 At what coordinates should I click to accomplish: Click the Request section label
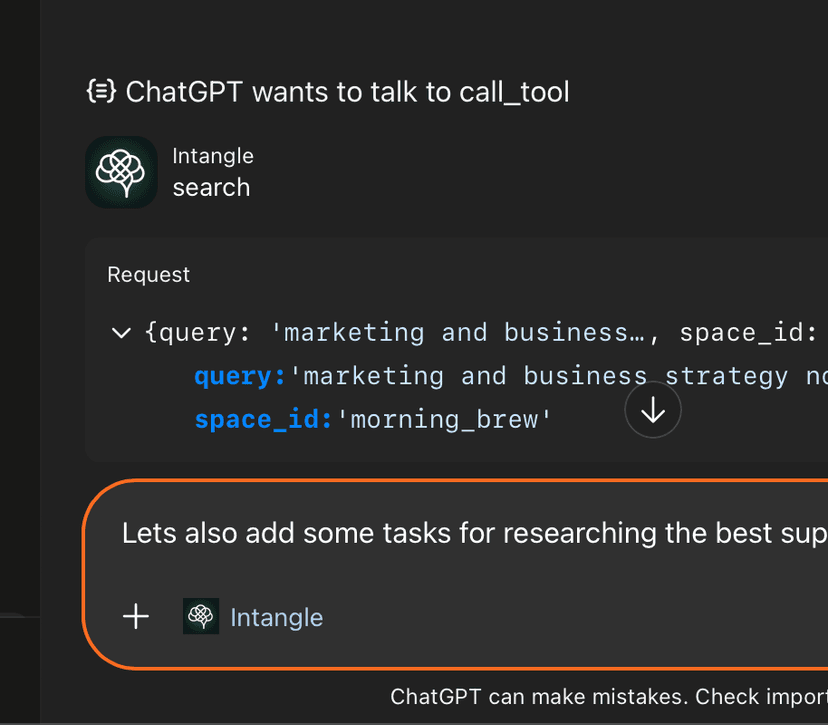[x=148, y=275]
